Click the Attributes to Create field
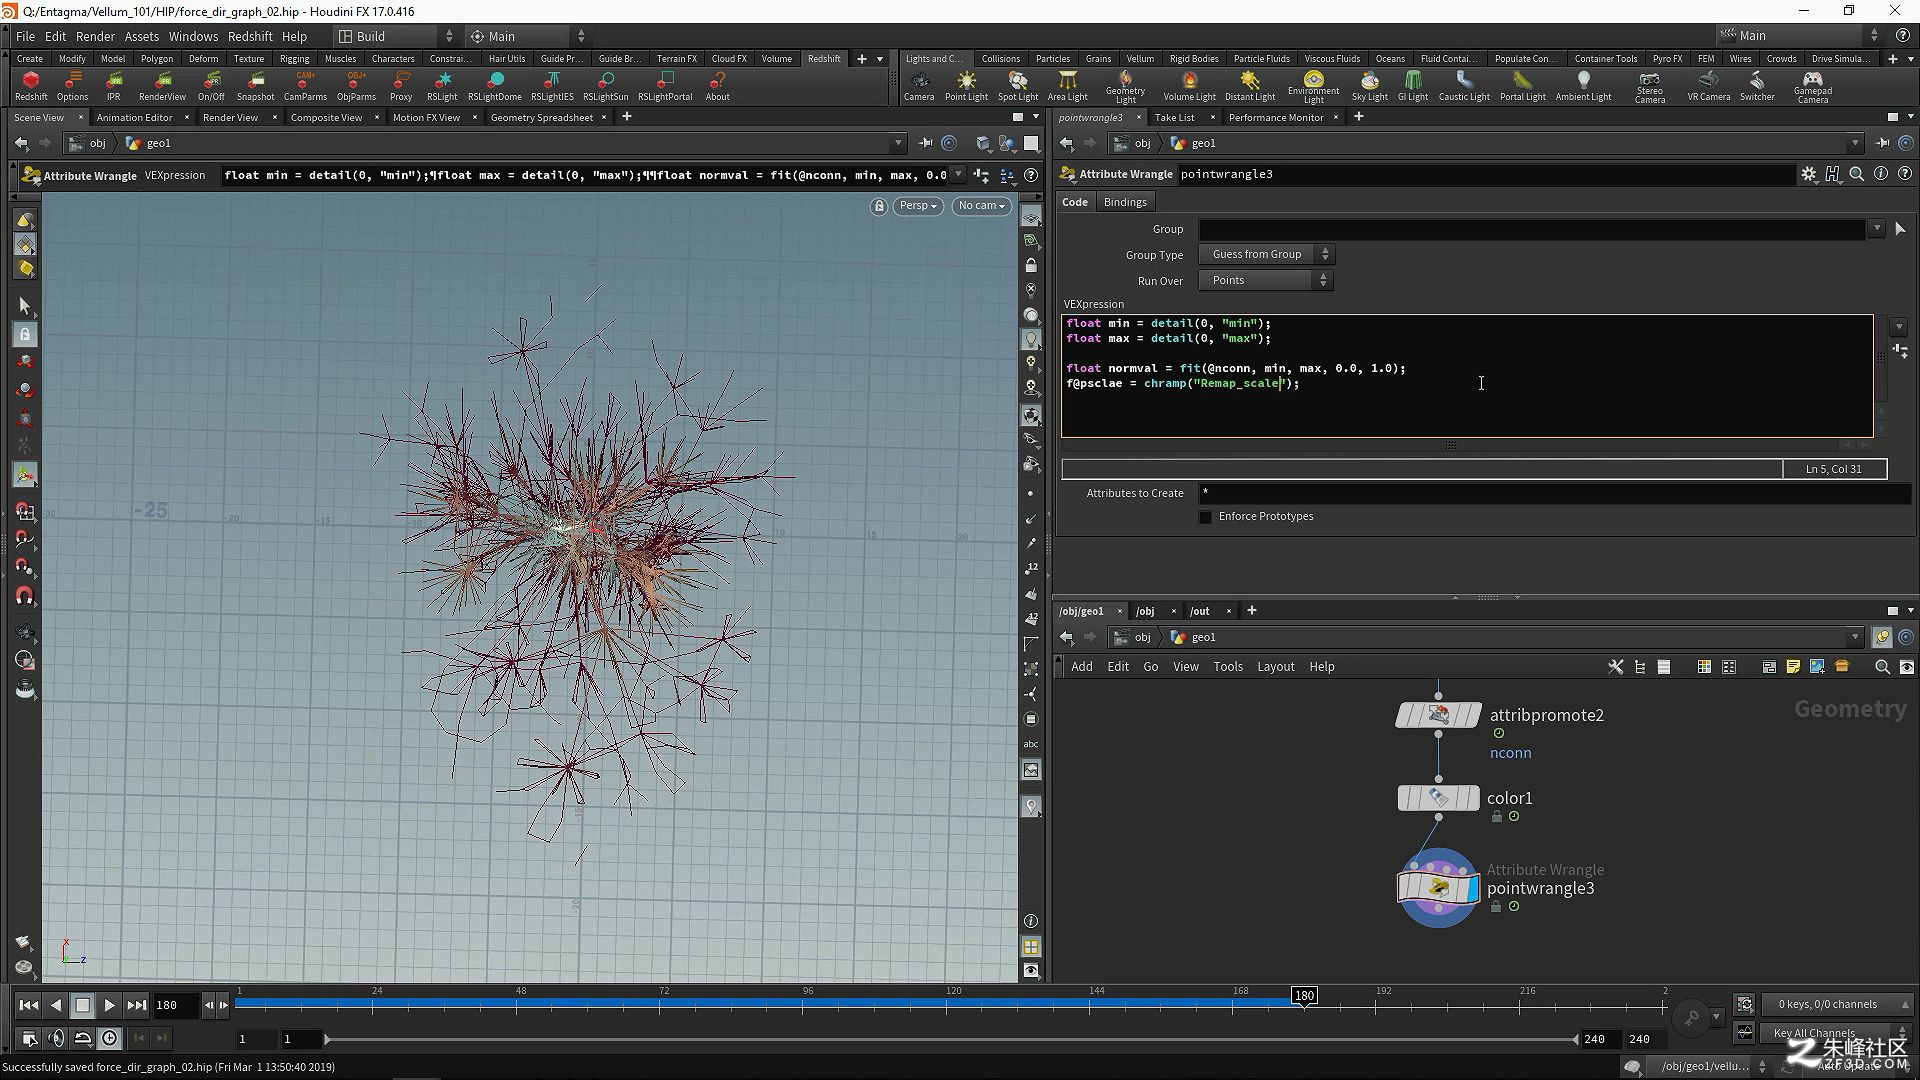 click(x=1554, y=493)
